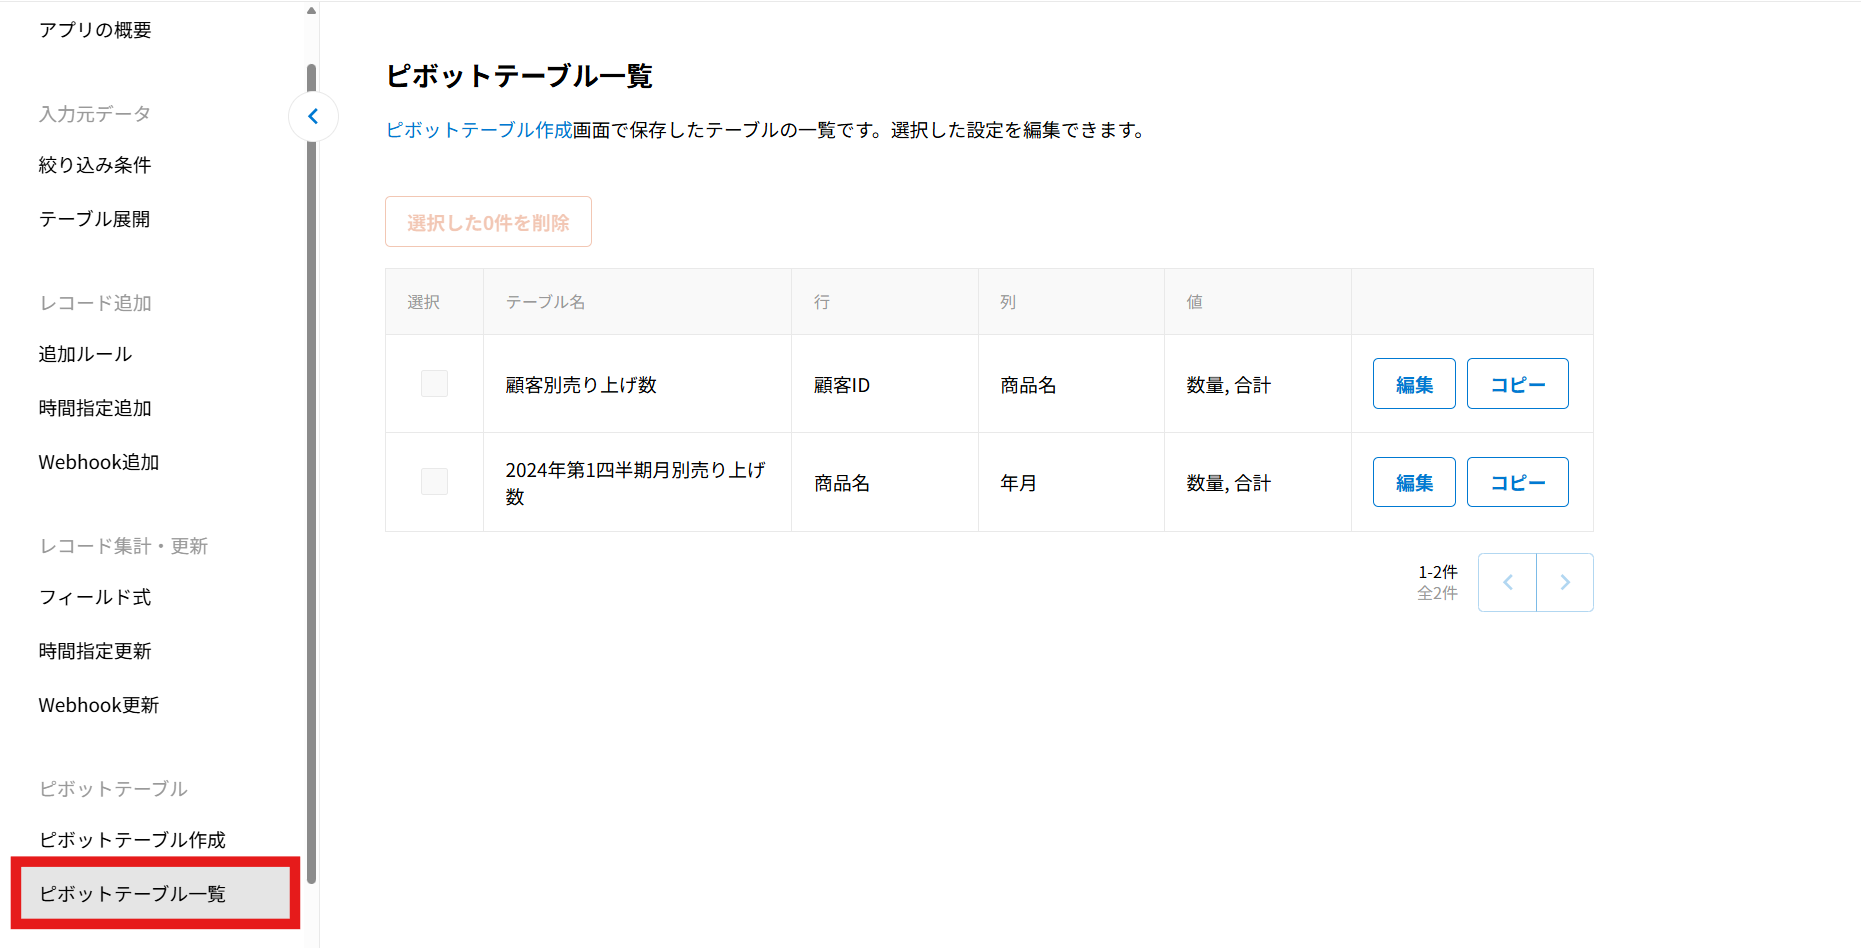The height and width of the screenshot is (948, 1861).
Task: Click コピー button for 顧客別売り上げ数
Action: [1517, 384]
